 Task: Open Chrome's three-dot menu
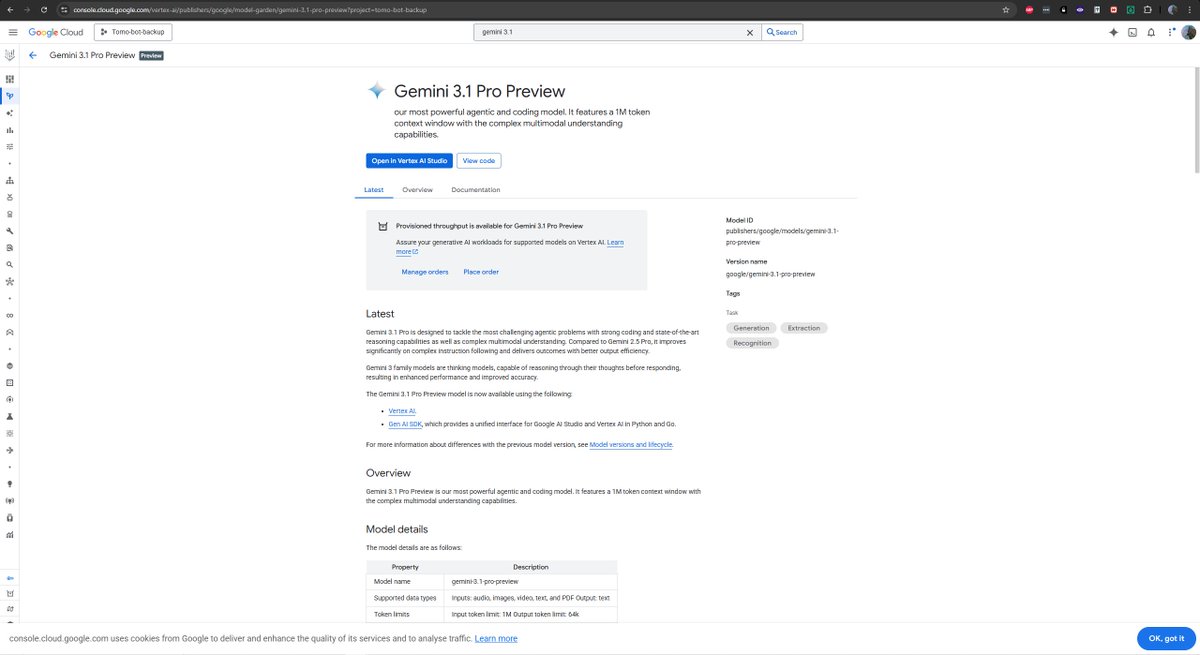[x=1190, y=9]
